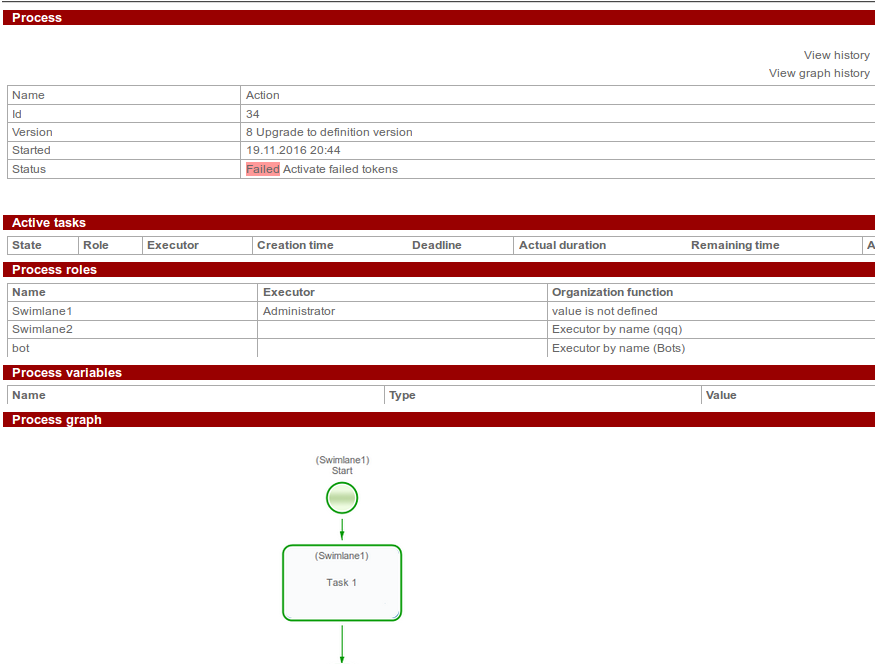Expand the Process variables section header
Viewport: 875px width, 664px height.
66,373
